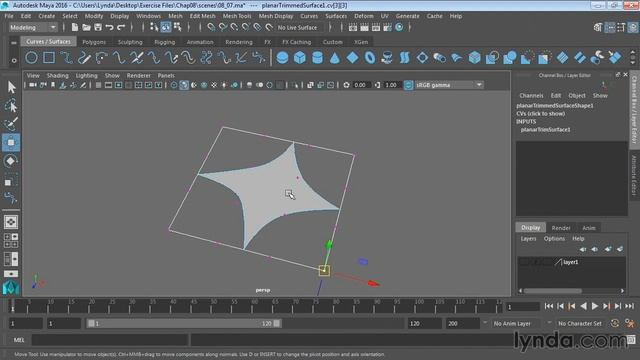Select the NURBS Square shelf icon
Screen dimensions: 640x360
[x=49, y=58]
